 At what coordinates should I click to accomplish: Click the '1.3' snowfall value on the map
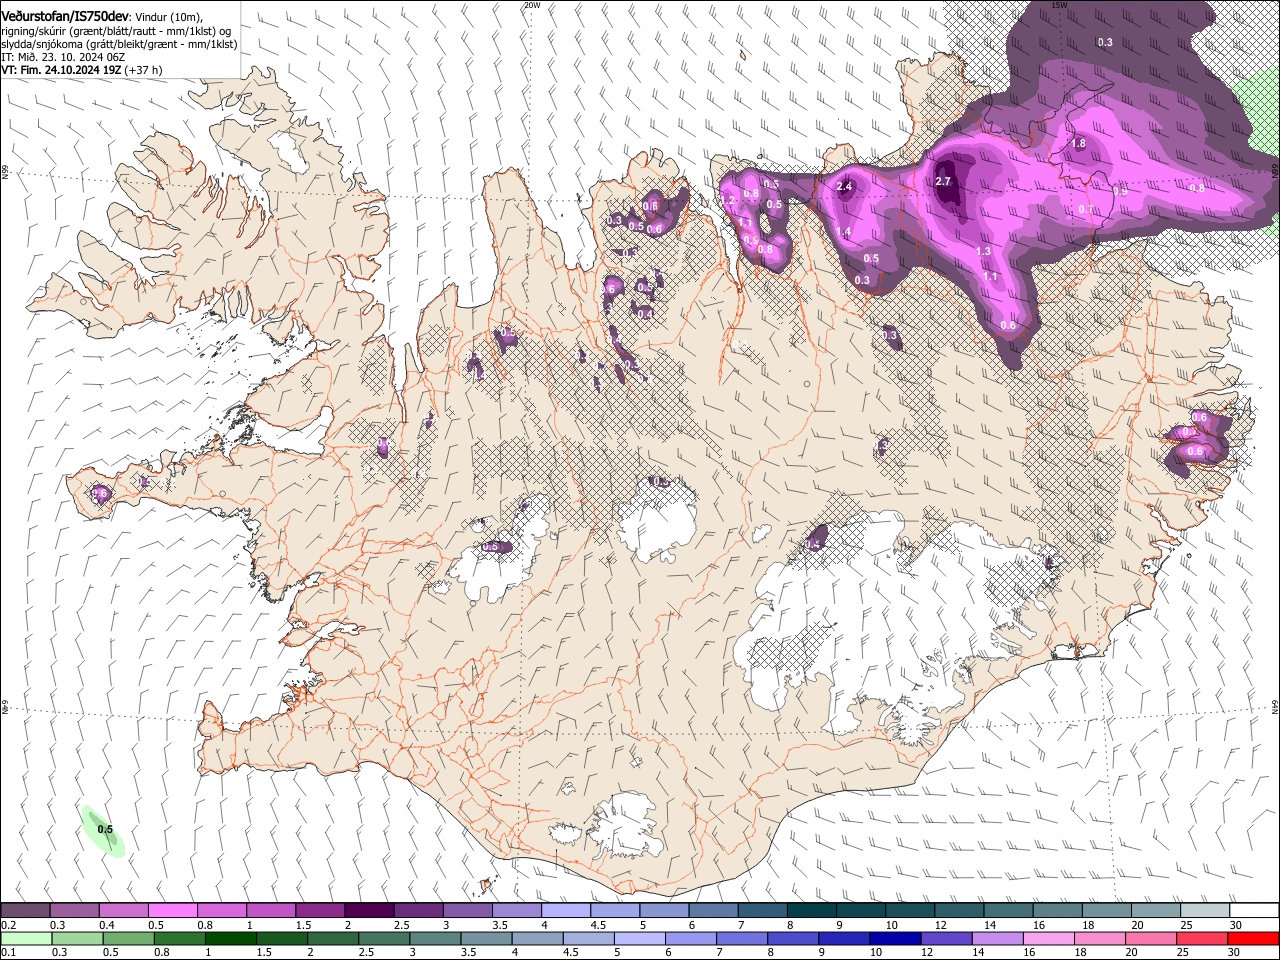click(983, 252)
